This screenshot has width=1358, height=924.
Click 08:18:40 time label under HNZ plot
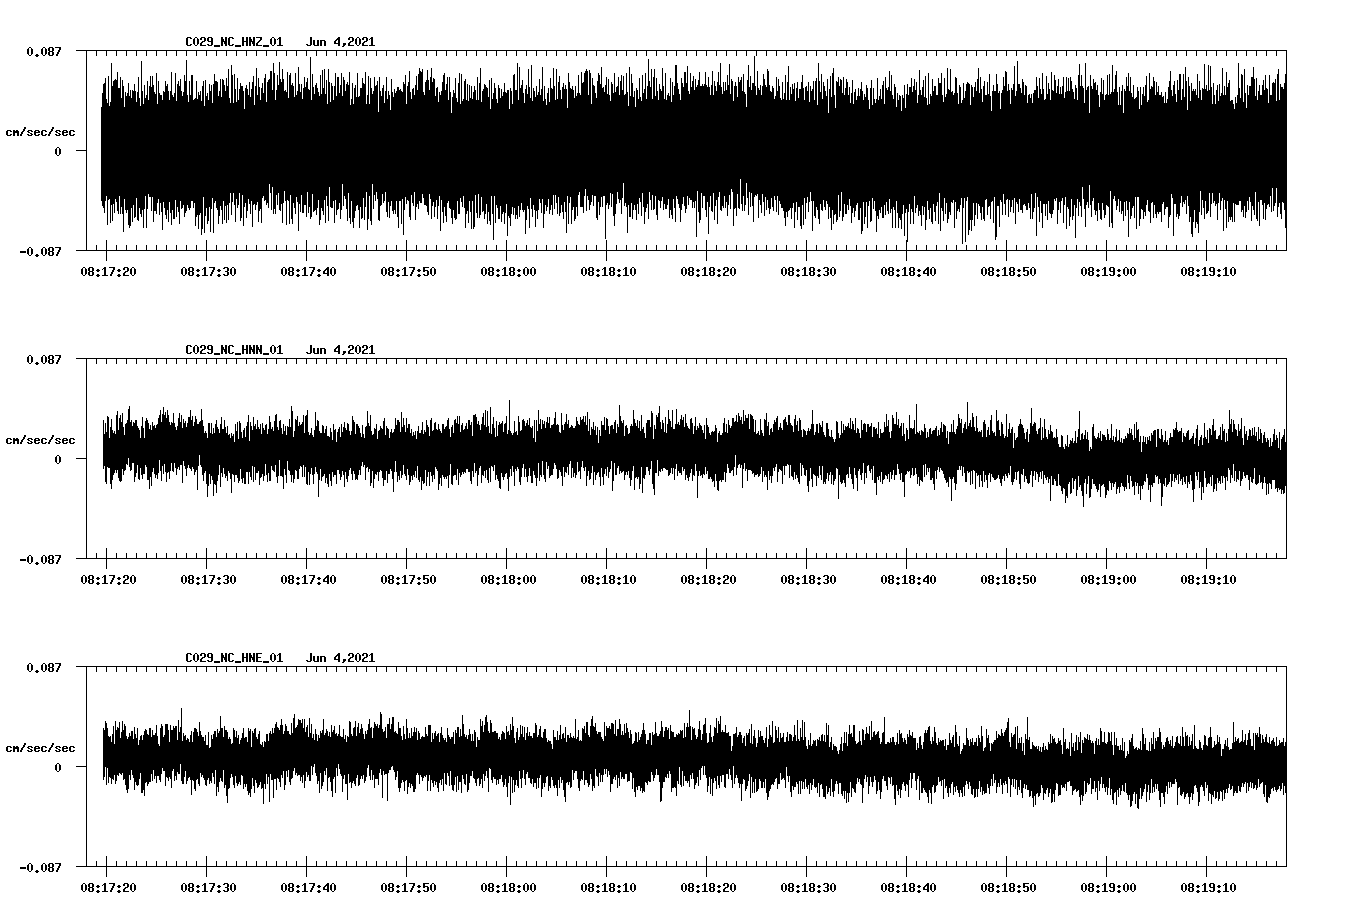click(x=908, y=272)
